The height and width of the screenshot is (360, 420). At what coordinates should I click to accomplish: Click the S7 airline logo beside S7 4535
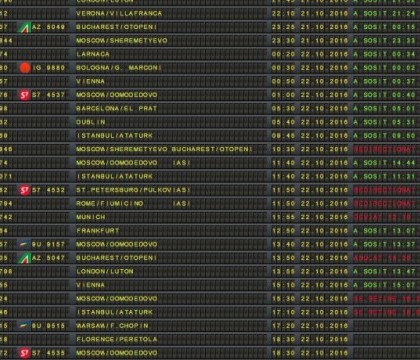pyautogui.click(x=24, y=353)
